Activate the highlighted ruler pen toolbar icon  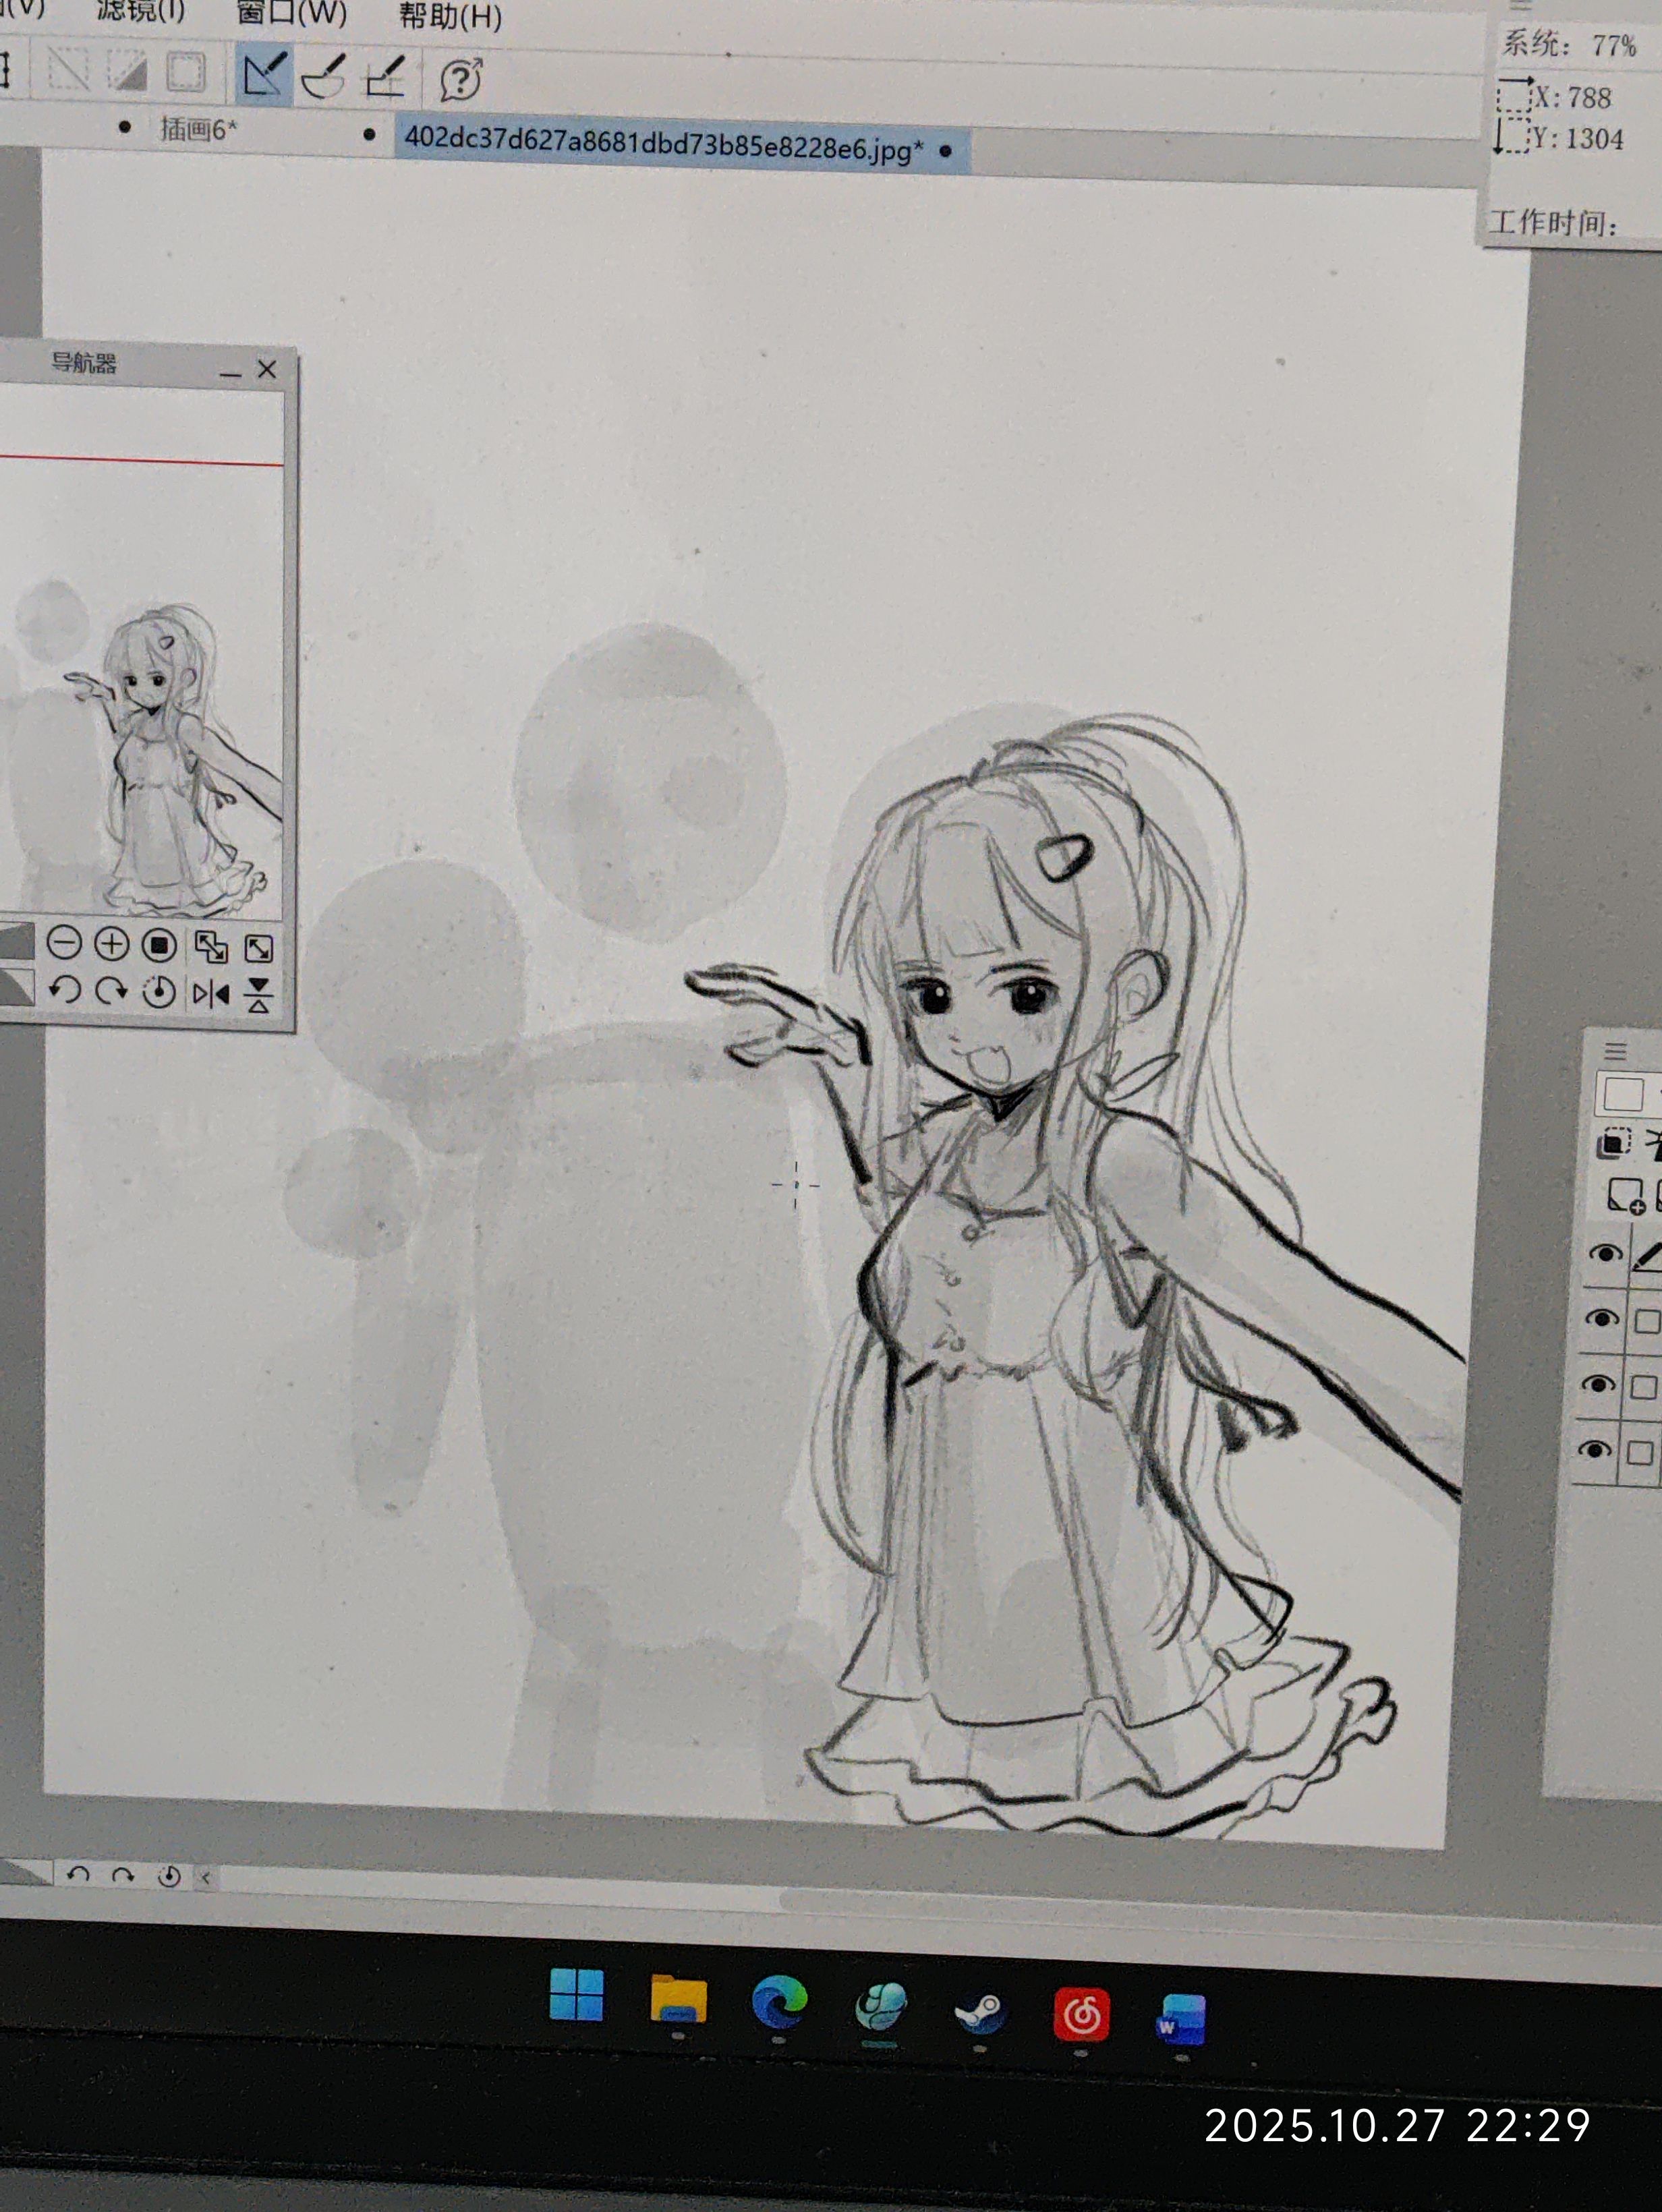(x=265, y=75)
